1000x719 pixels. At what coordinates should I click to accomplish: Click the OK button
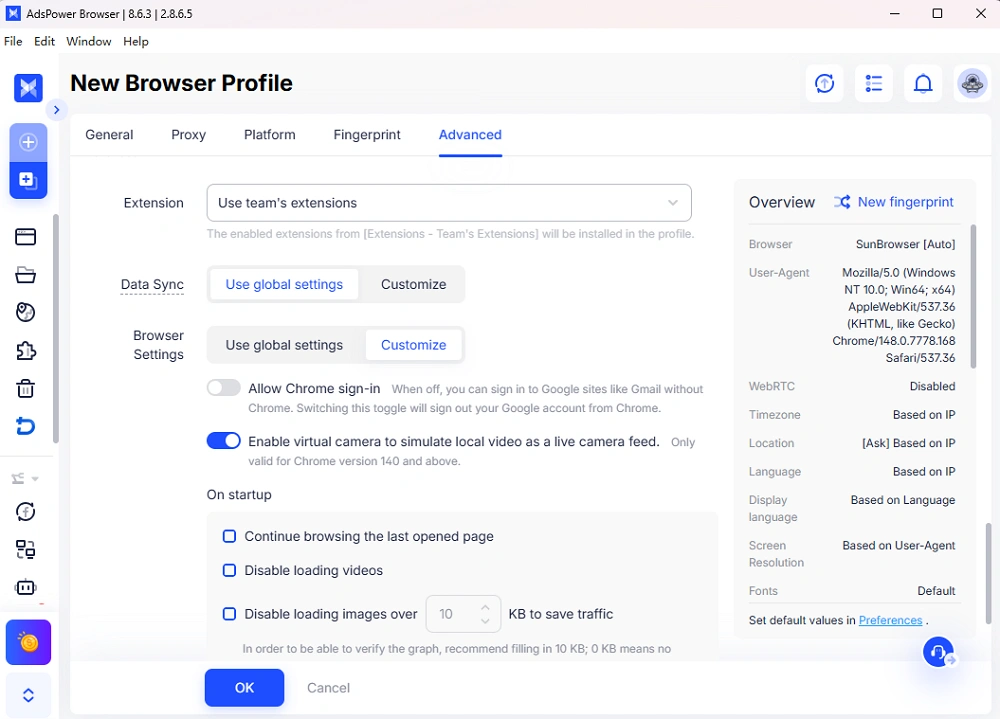click(244, 688)
